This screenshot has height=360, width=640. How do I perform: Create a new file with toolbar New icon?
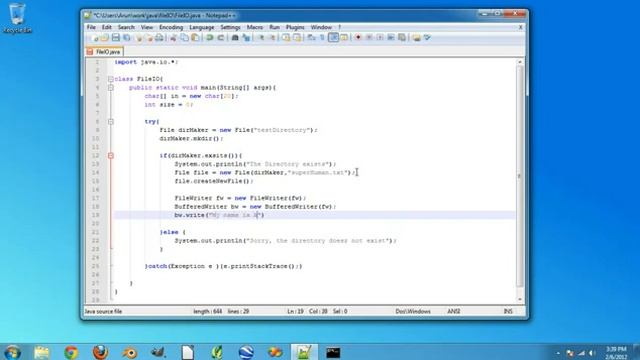(96, 38)
